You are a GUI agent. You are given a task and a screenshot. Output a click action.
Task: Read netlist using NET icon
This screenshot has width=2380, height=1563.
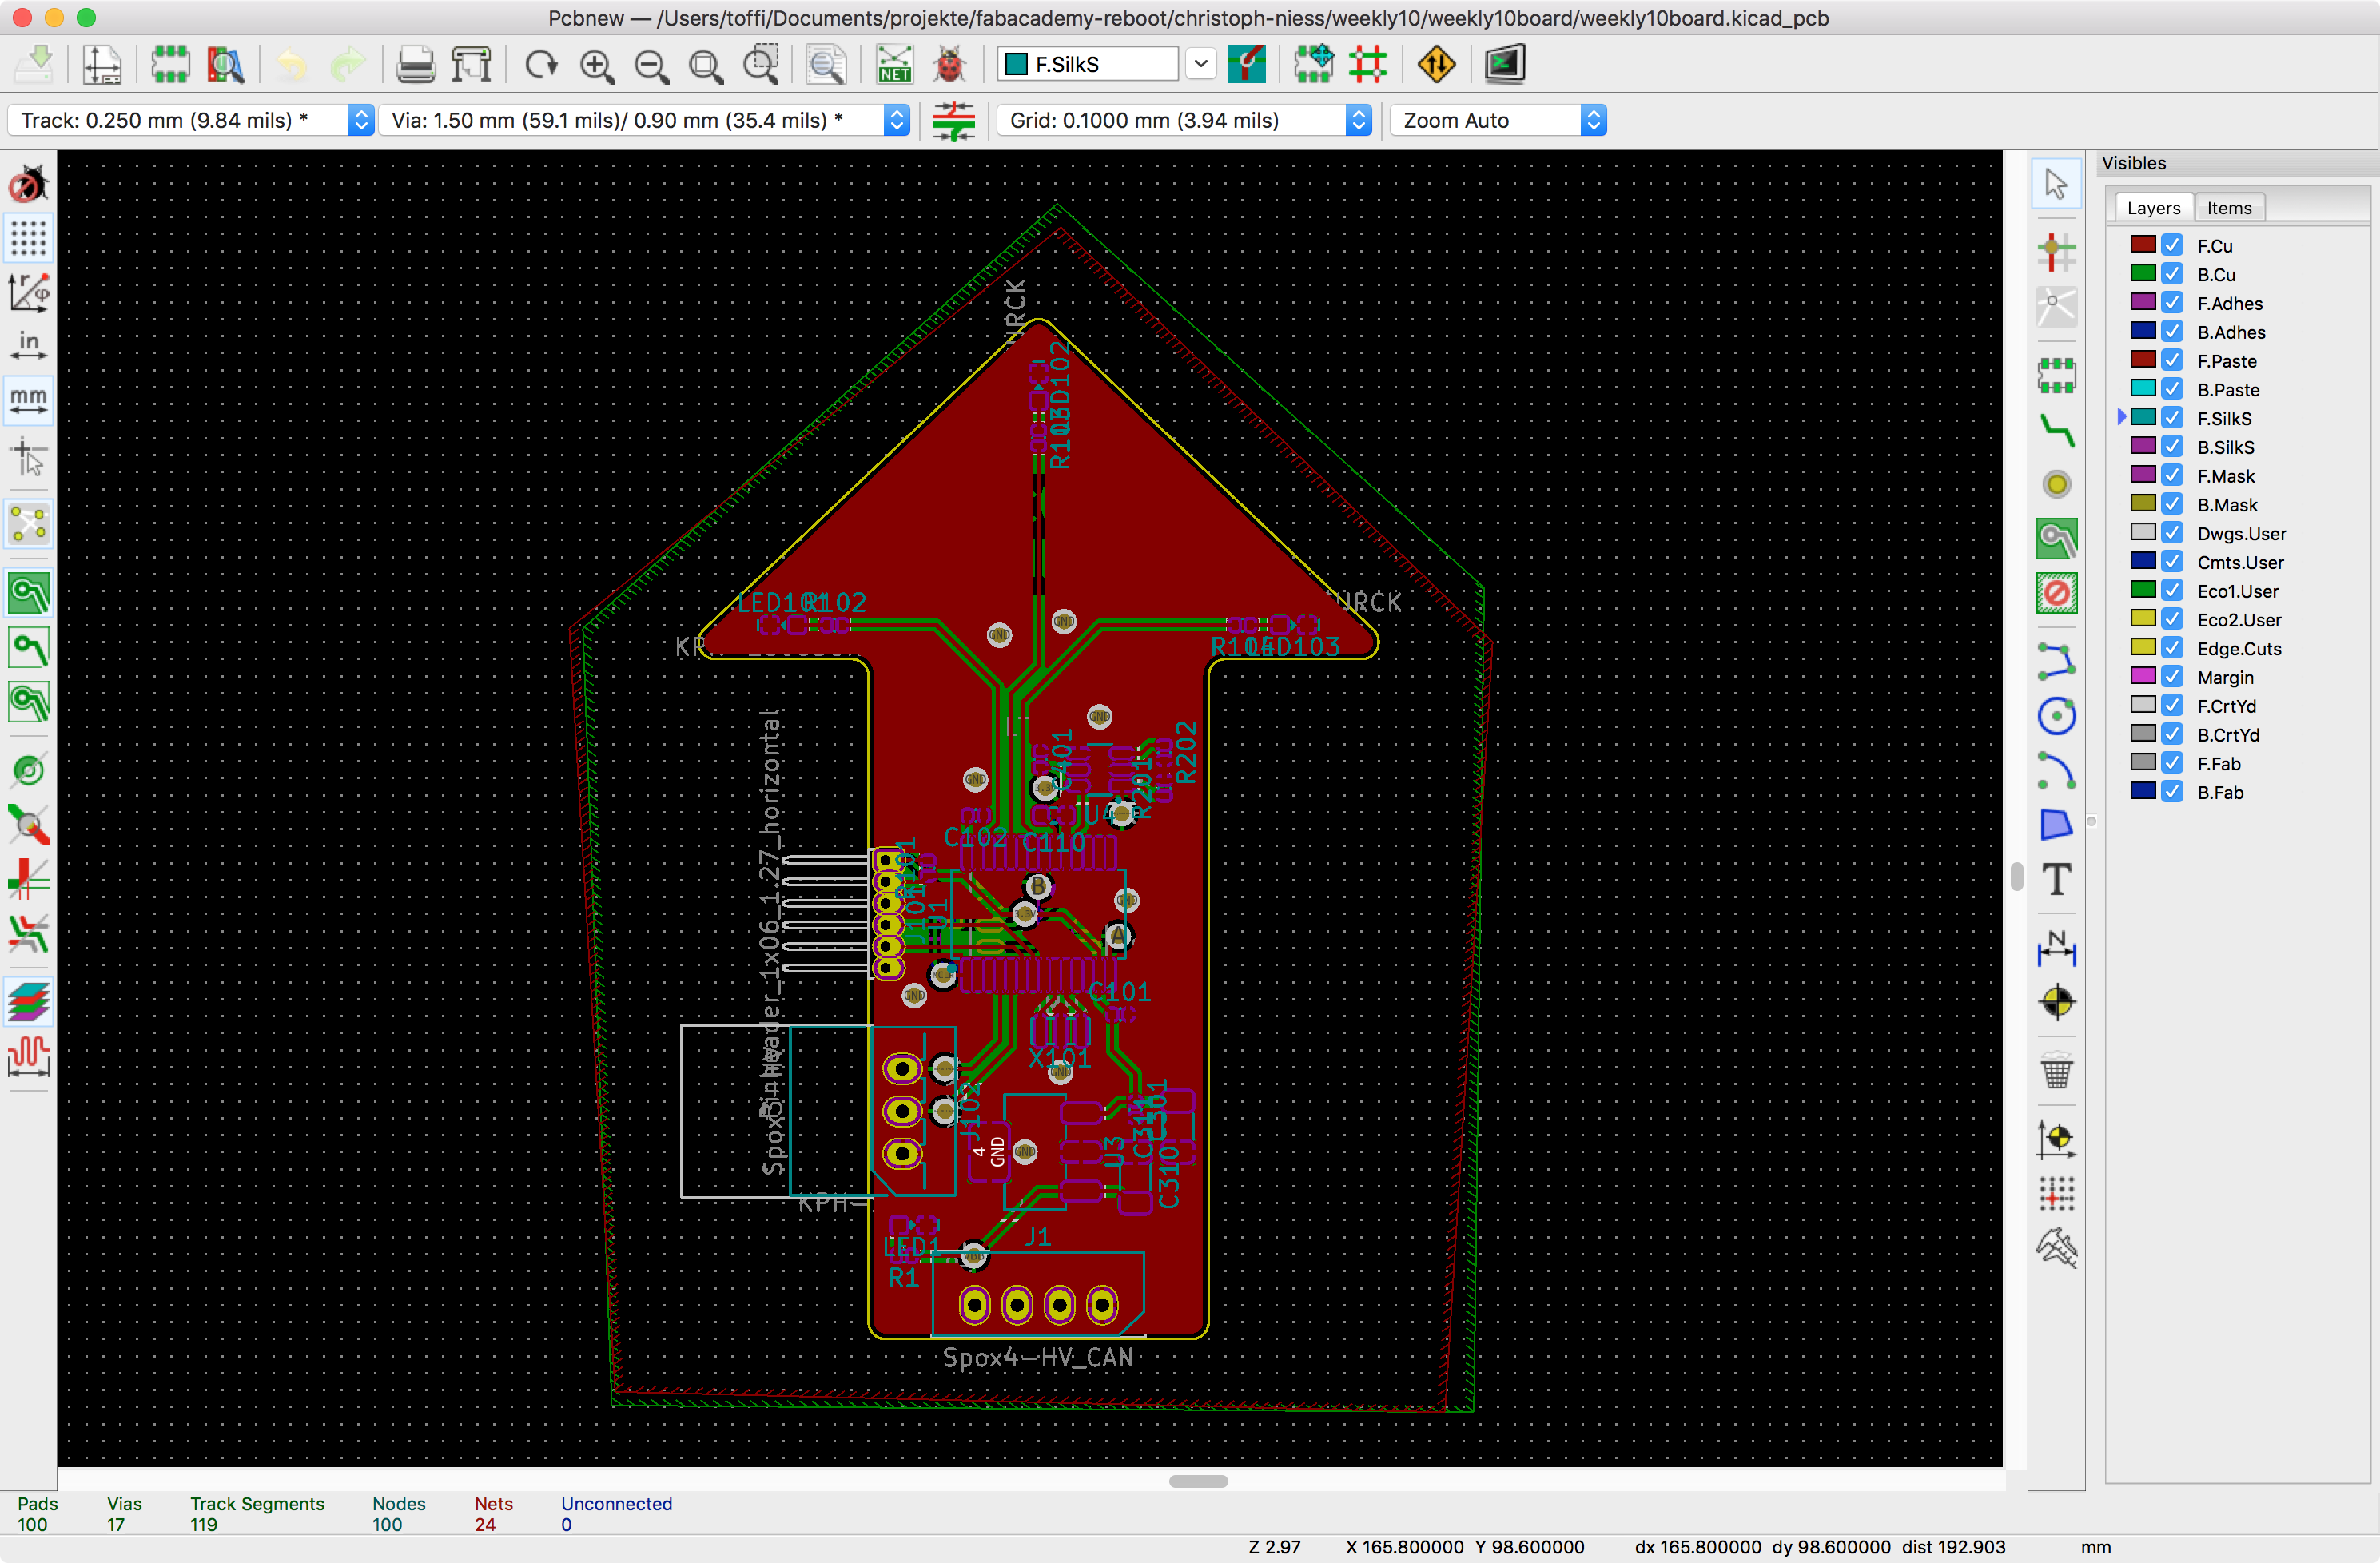[894, 65]
